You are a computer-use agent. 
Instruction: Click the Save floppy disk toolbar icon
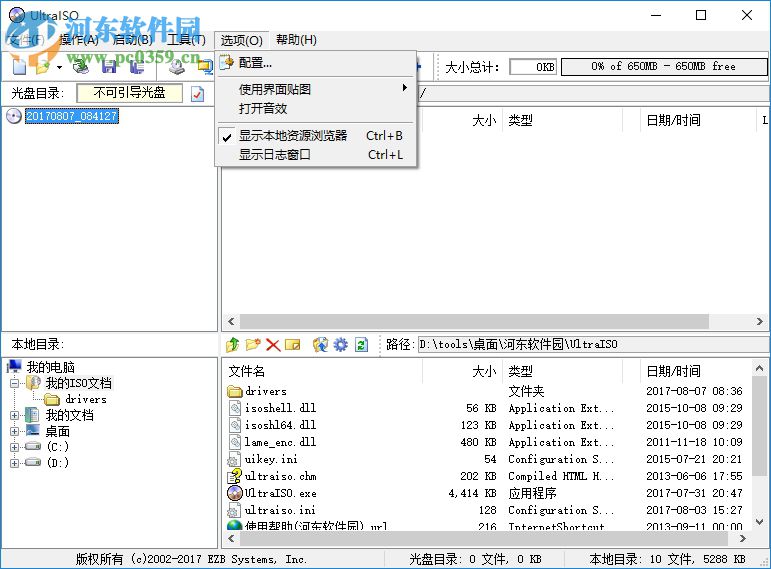pyautogui.click(x=109, y=65)
